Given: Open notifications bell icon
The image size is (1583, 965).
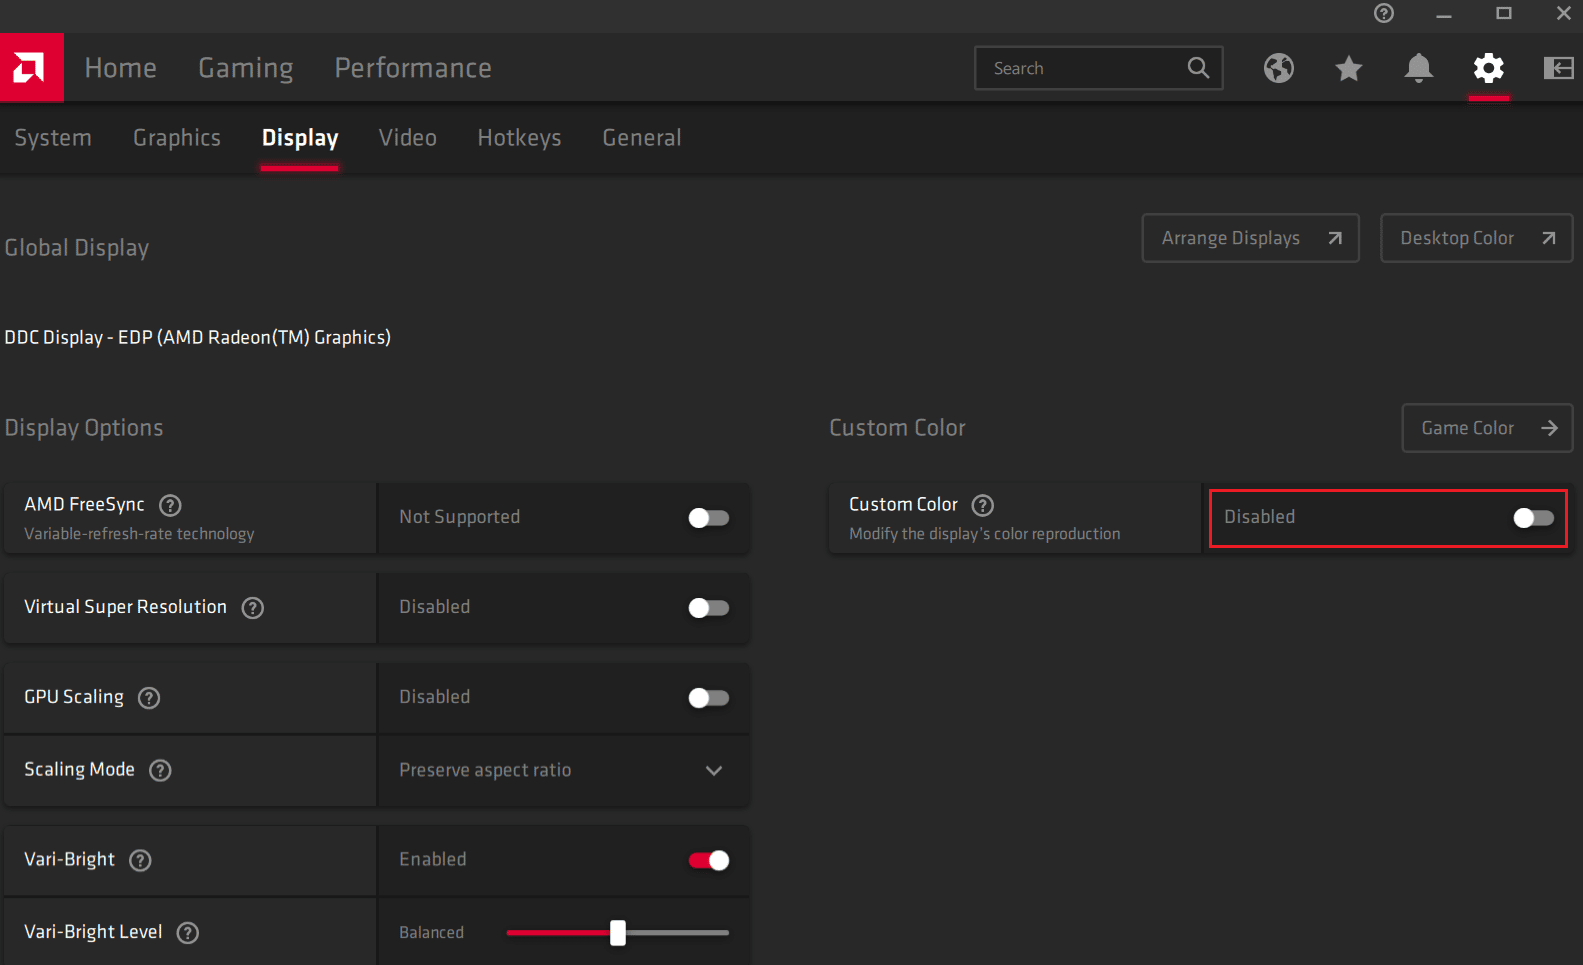Looking at the screenshot, I should coord(1418,68).
